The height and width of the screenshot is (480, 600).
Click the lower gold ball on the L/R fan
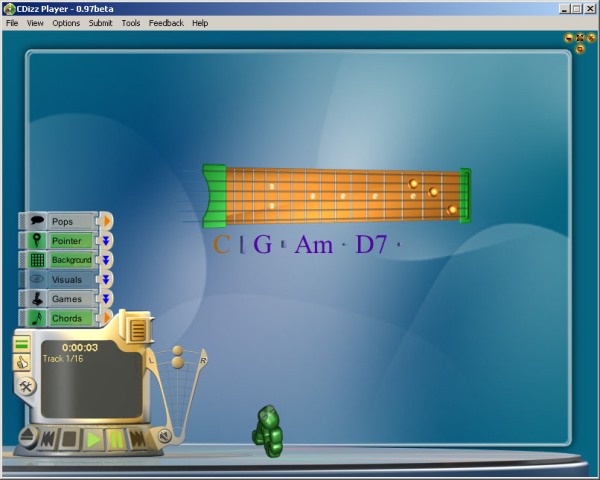178,362
